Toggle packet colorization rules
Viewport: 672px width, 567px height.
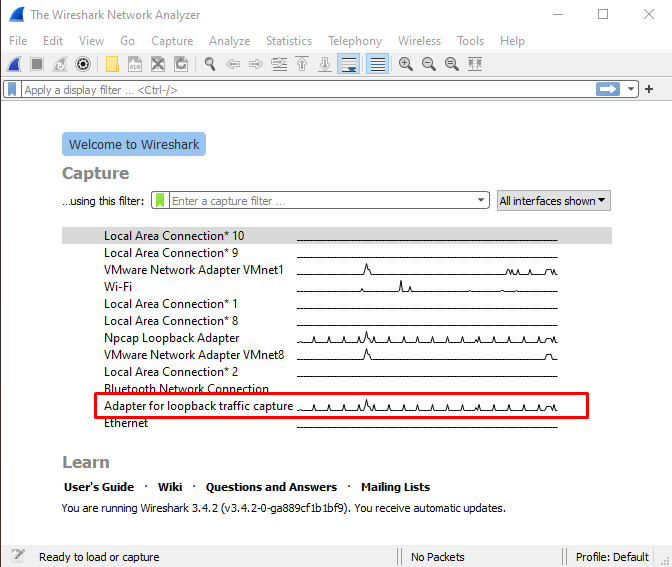(378, 64)
